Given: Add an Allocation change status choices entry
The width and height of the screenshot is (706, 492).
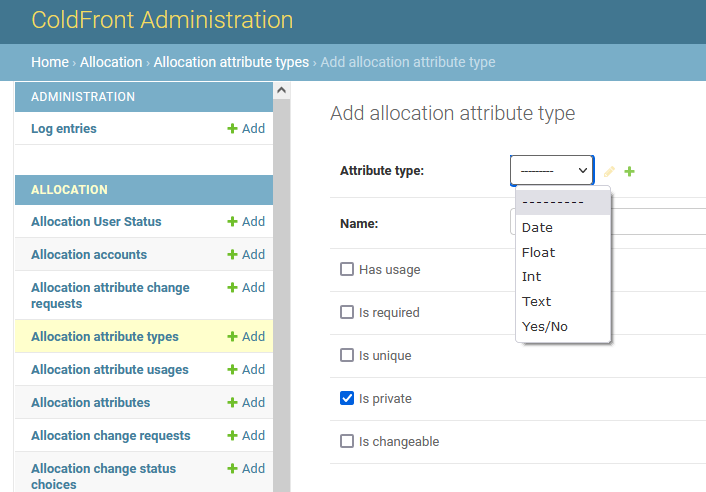Looking at the screenshot, I should 246,469.
